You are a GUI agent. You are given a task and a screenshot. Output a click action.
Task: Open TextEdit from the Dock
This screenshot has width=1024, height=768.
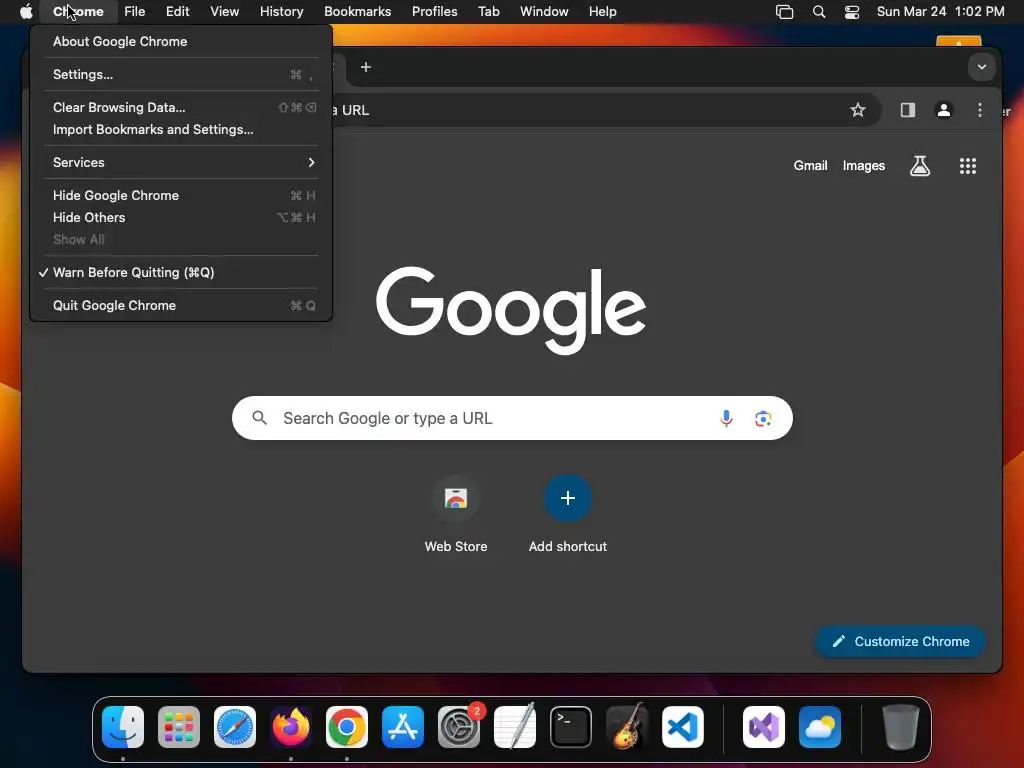click(x=515, y=726)
